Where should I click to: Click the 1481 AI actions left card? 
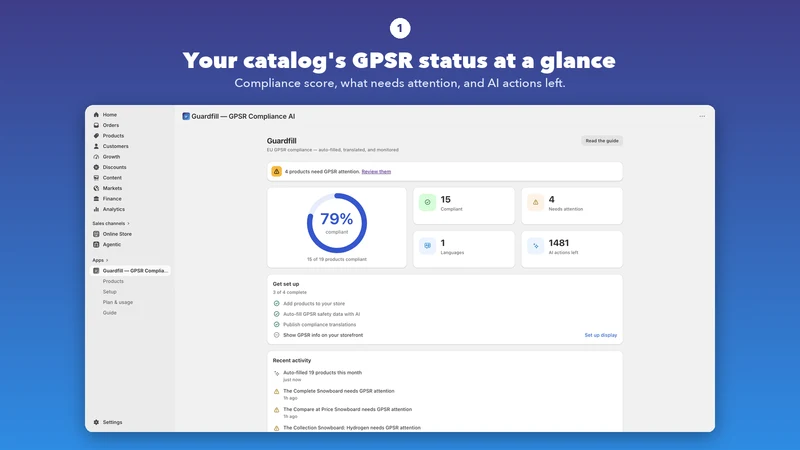[572, 249]
